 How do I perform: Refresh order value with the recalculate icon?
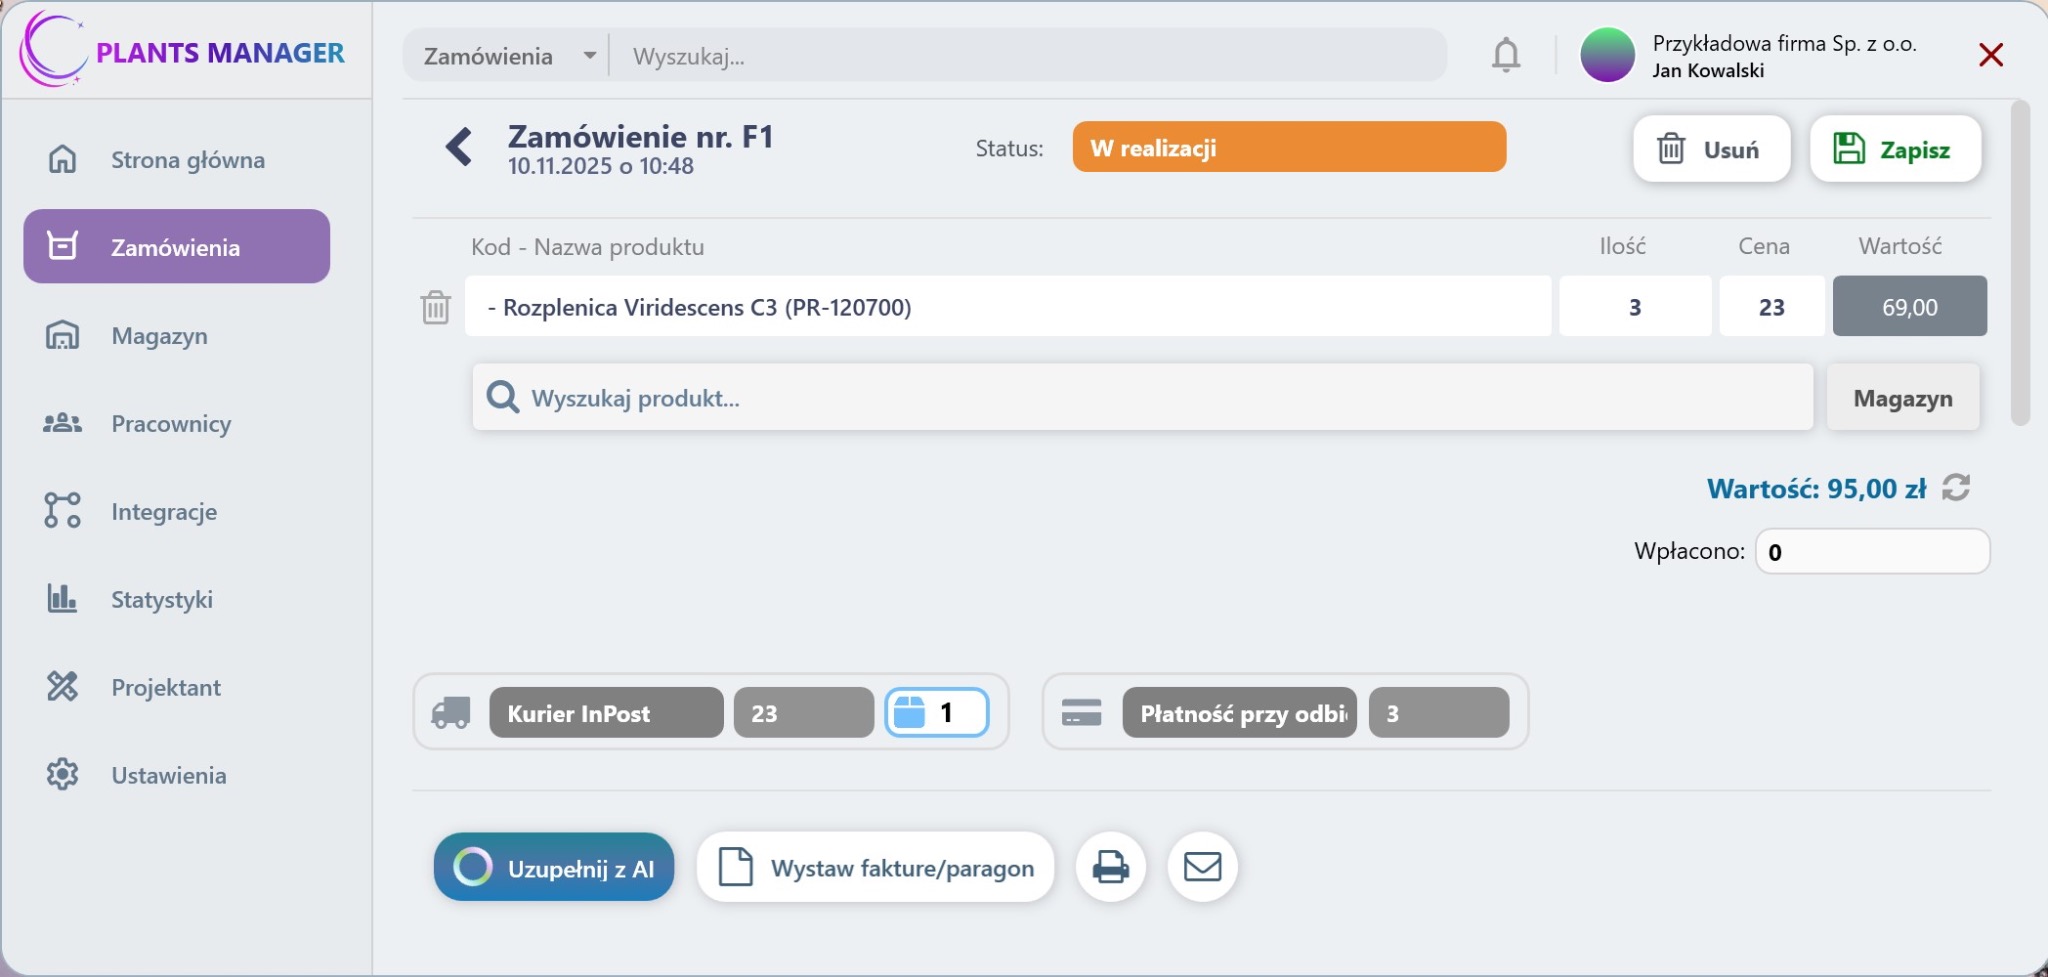[1956, 488]
